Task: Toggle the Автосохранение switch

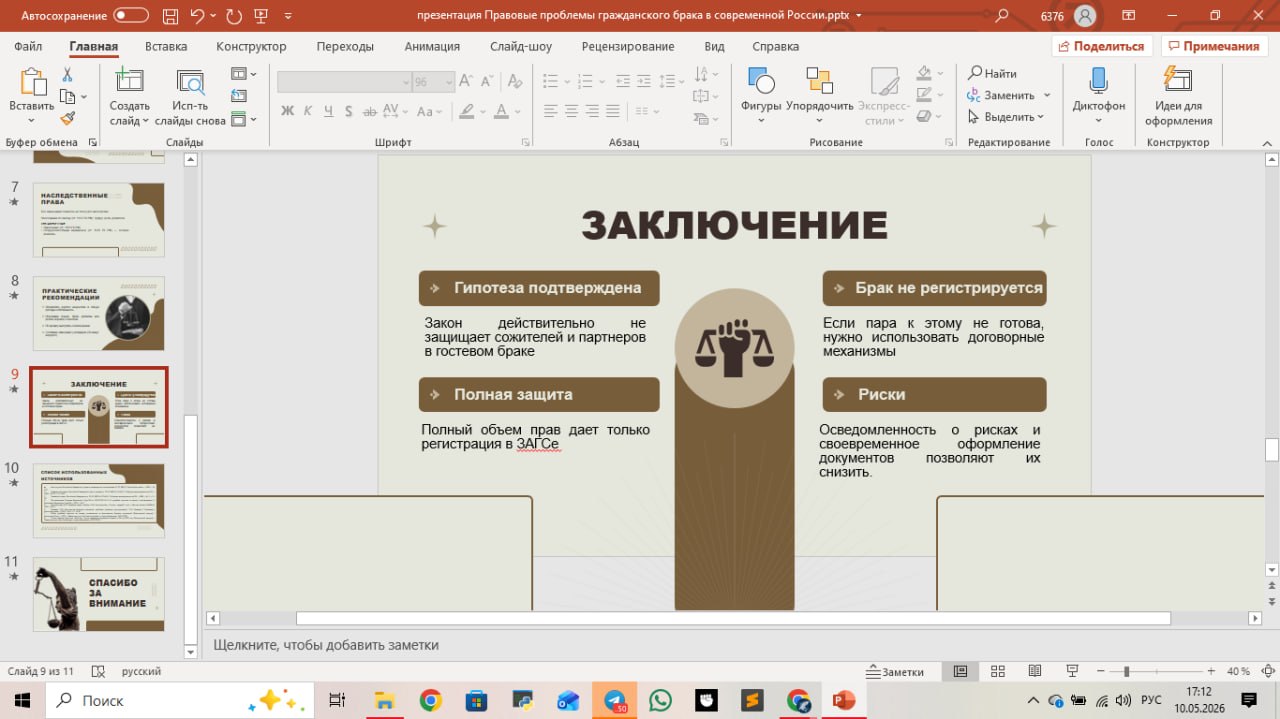Action: click(x=131, y=16)
